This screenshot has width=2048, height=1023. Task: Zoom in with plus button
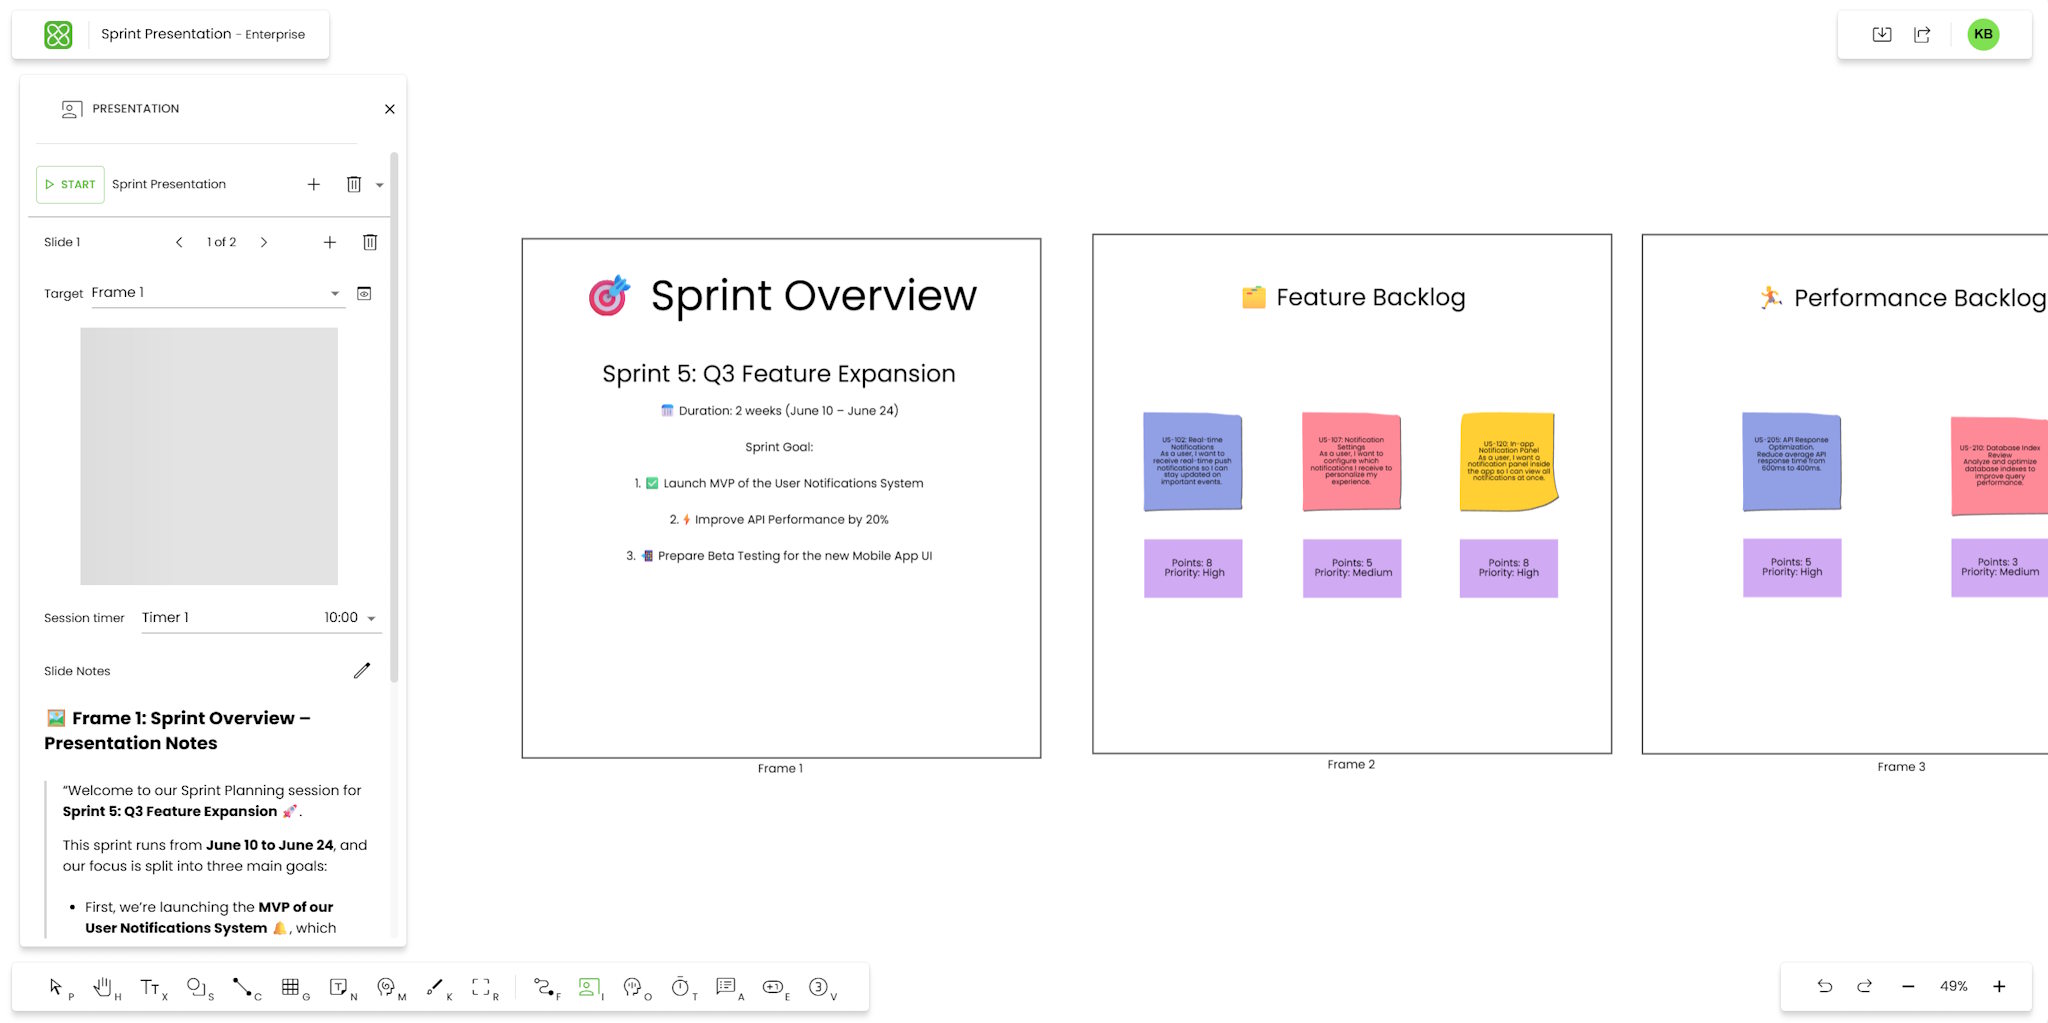1999,986
